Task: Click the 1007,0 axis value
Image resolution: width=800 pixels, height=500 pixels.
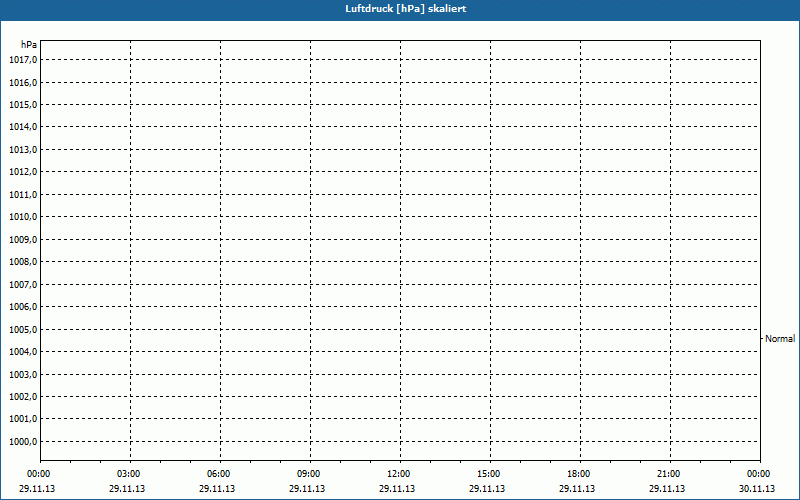Action: [23, 284]
